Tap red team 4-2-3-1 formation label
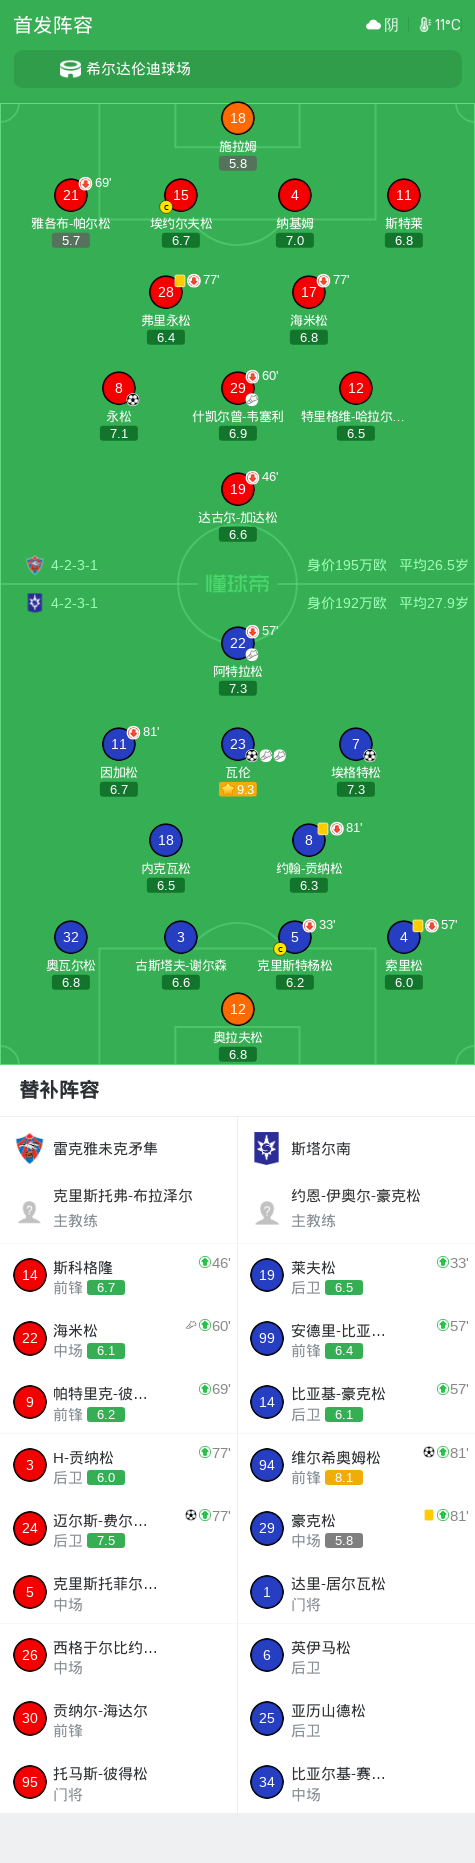 pyautogui.click(x=74, y=565)
